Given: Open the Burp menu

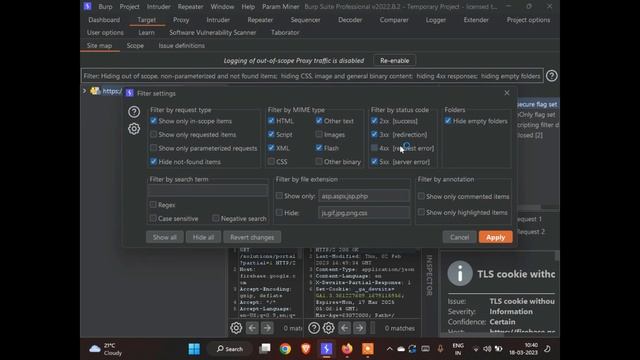Looking at the screenshot, I should [105, 7].
